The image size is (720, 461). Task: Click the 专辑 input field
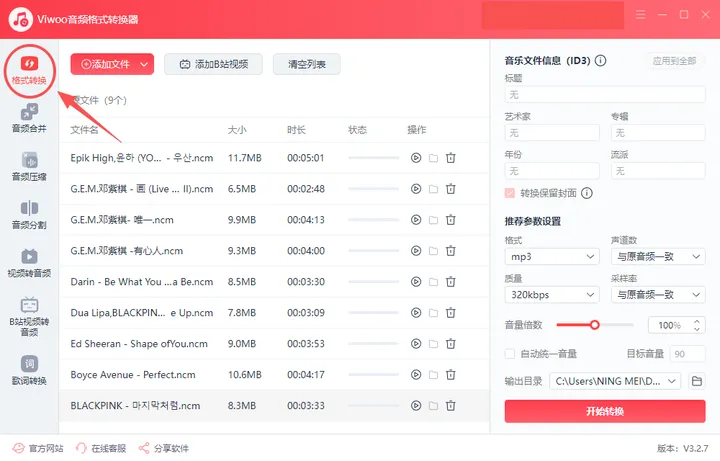658,133
